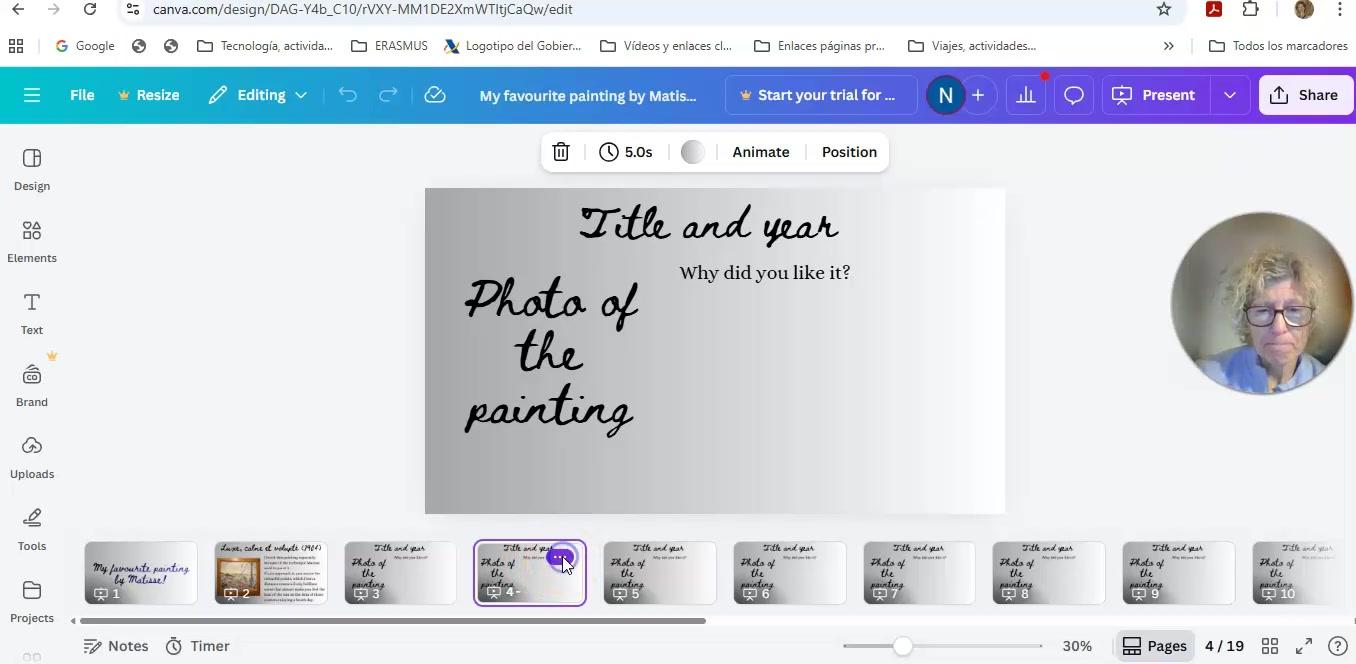Open Chrome three-dot menu
The width and height of the screenshot is (1356, 664).
tap(1340, 9)
